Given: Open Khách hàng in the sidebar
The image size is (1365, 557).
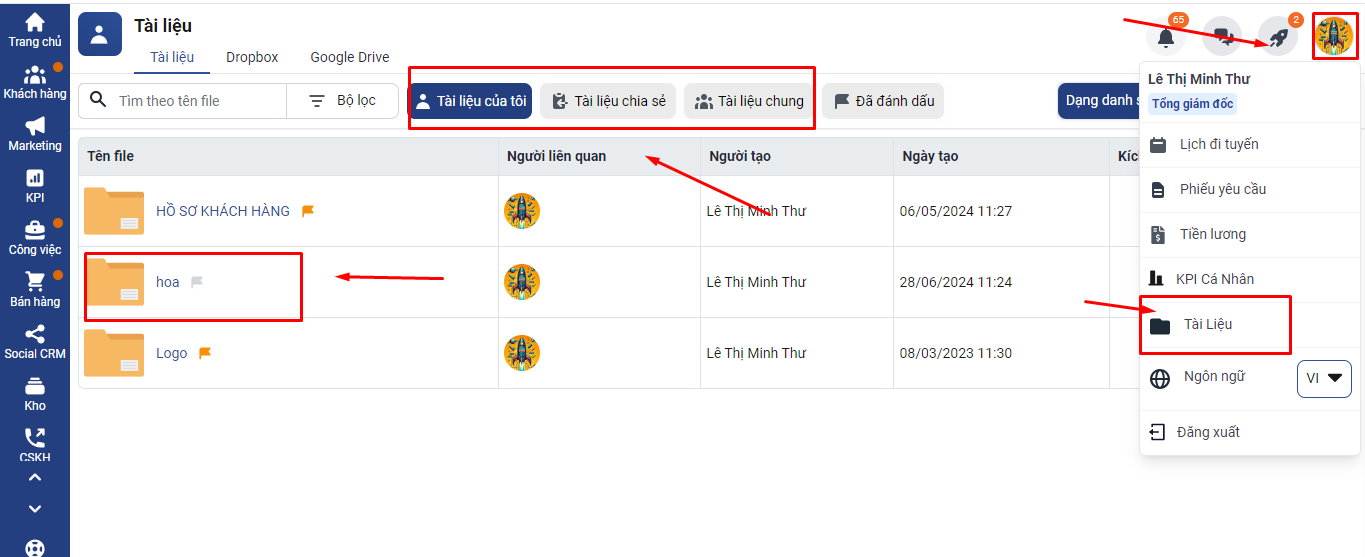Looking at the screenshot, I should coord(35,82).
